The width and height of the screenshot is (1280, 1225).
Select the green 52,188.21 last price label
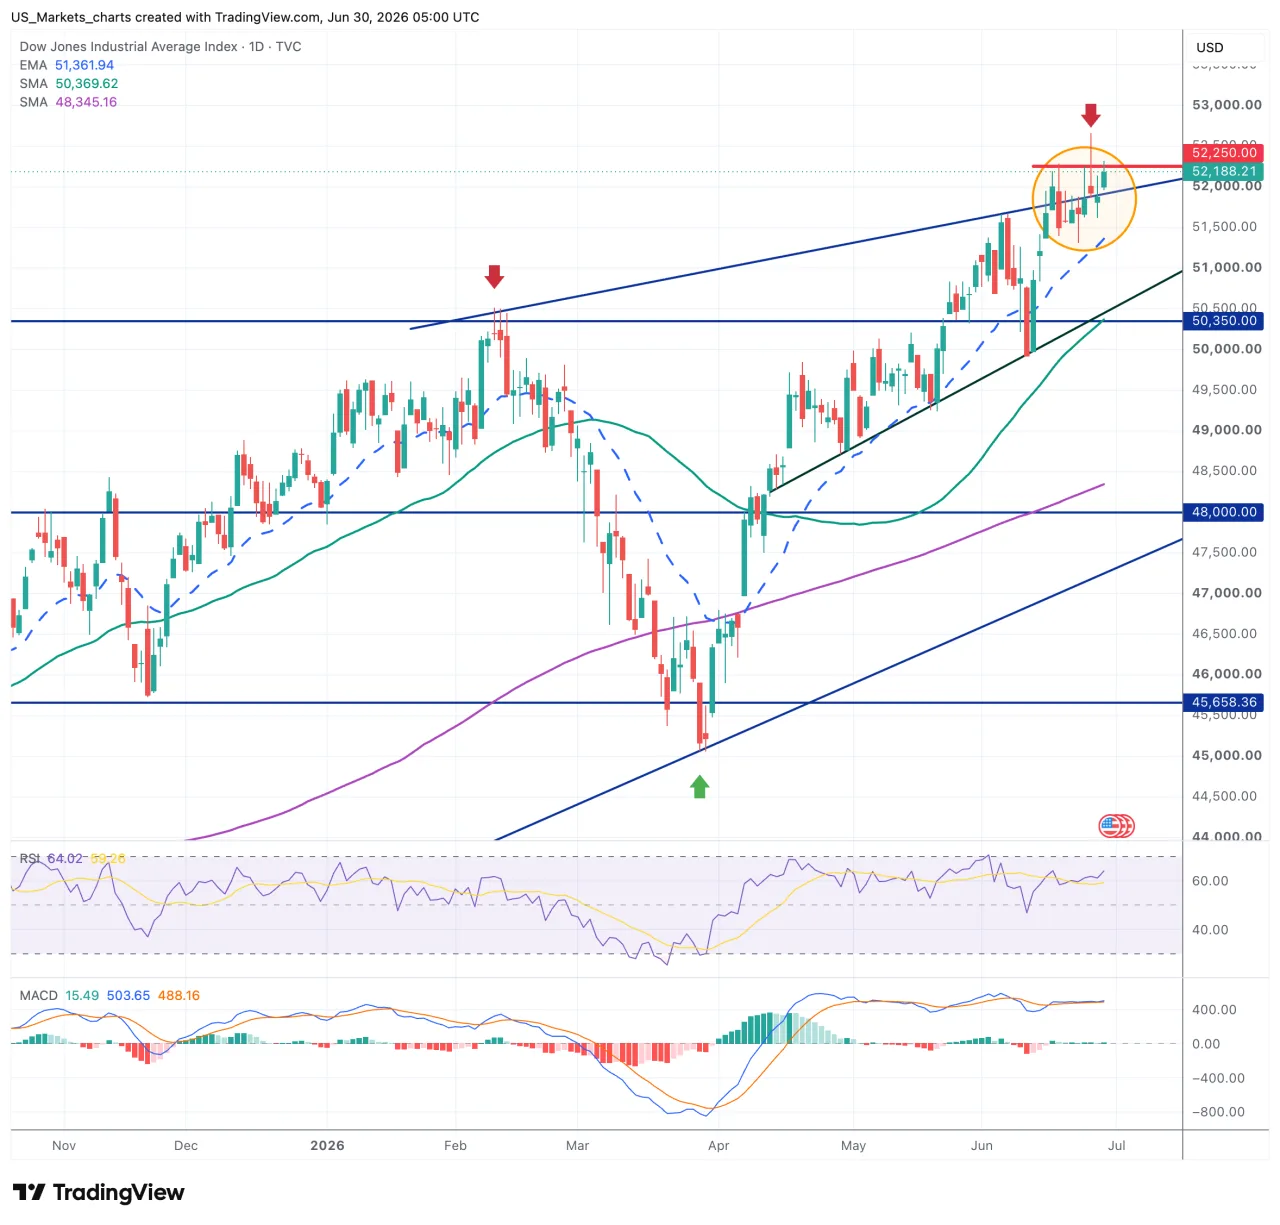tap(1224, 172)
